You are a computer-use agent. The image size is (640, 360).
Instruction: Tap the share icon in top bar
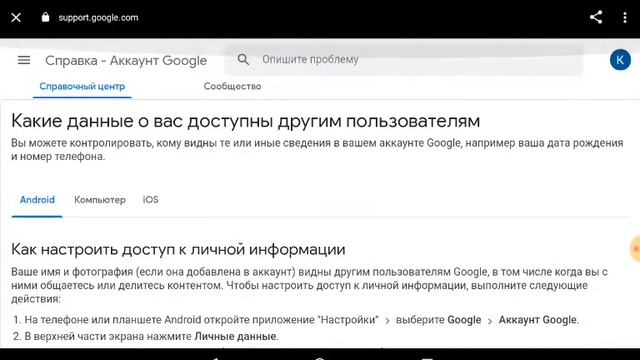[x=596, y=17]
